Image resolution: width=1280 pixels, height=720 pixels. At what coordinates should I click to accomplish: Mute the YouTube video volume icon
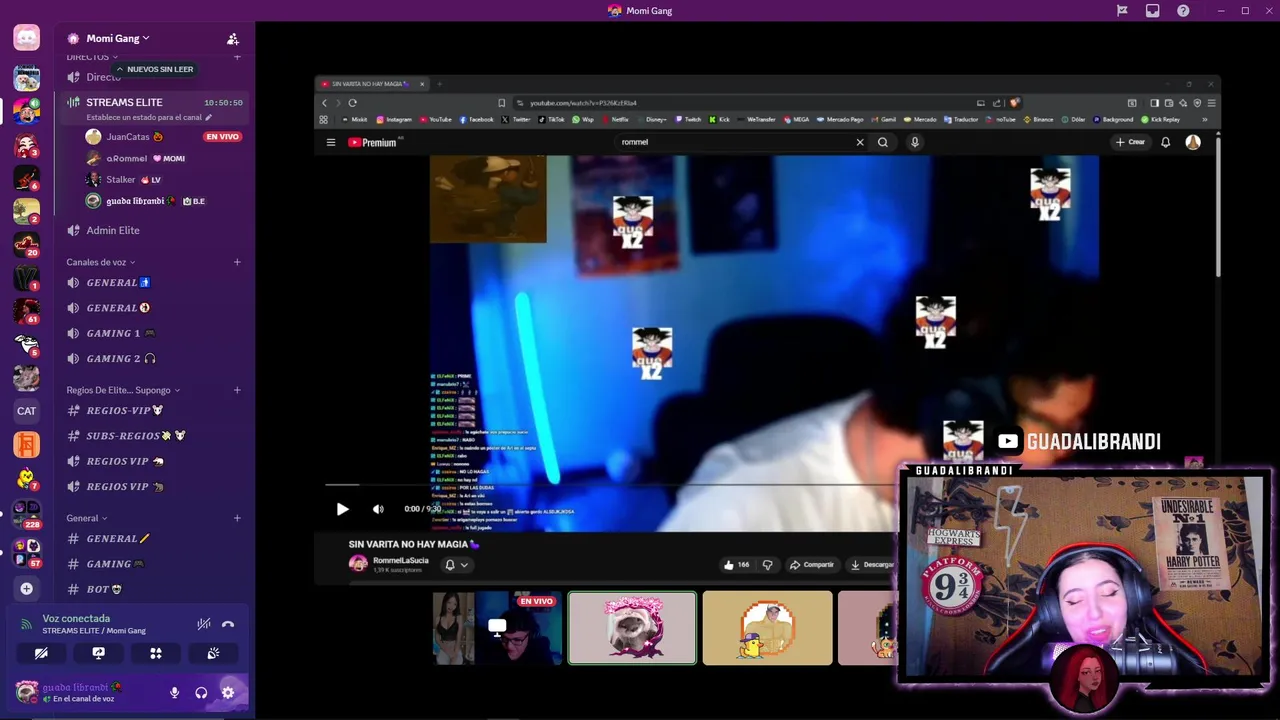(x=378, y=509)
